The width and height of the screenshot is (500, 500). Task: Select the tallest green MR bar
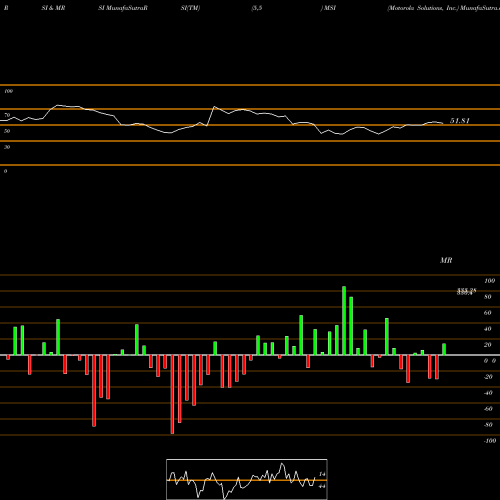point(344,321)
